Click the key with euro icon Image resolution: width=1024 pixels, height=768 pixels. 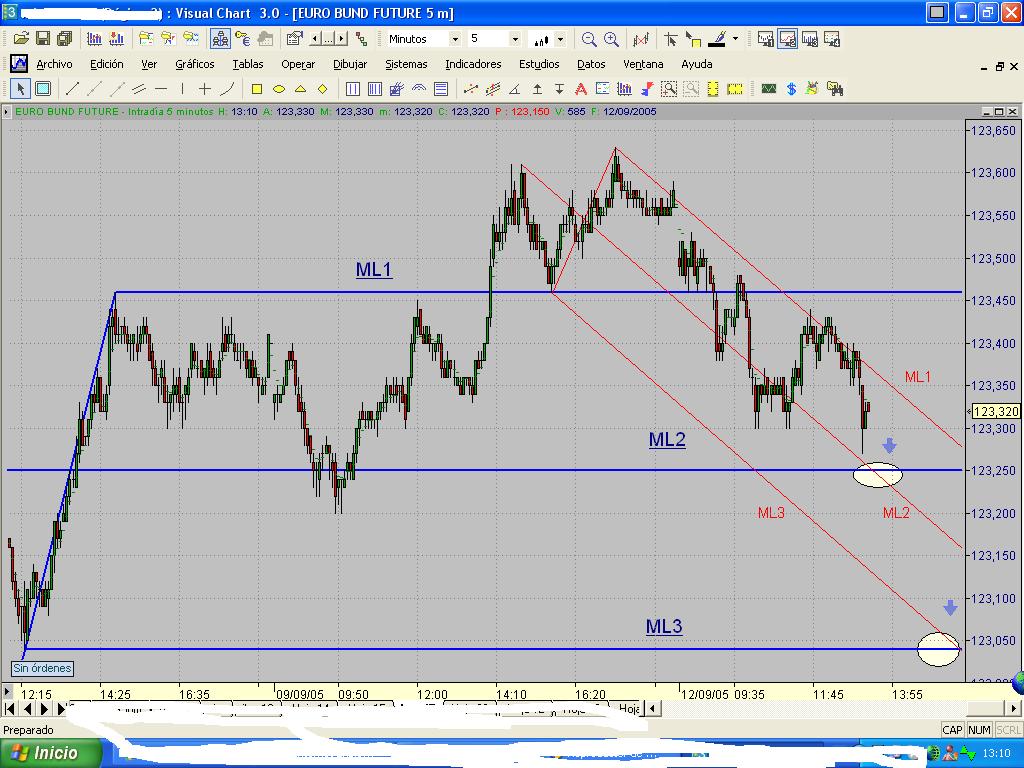242,39
